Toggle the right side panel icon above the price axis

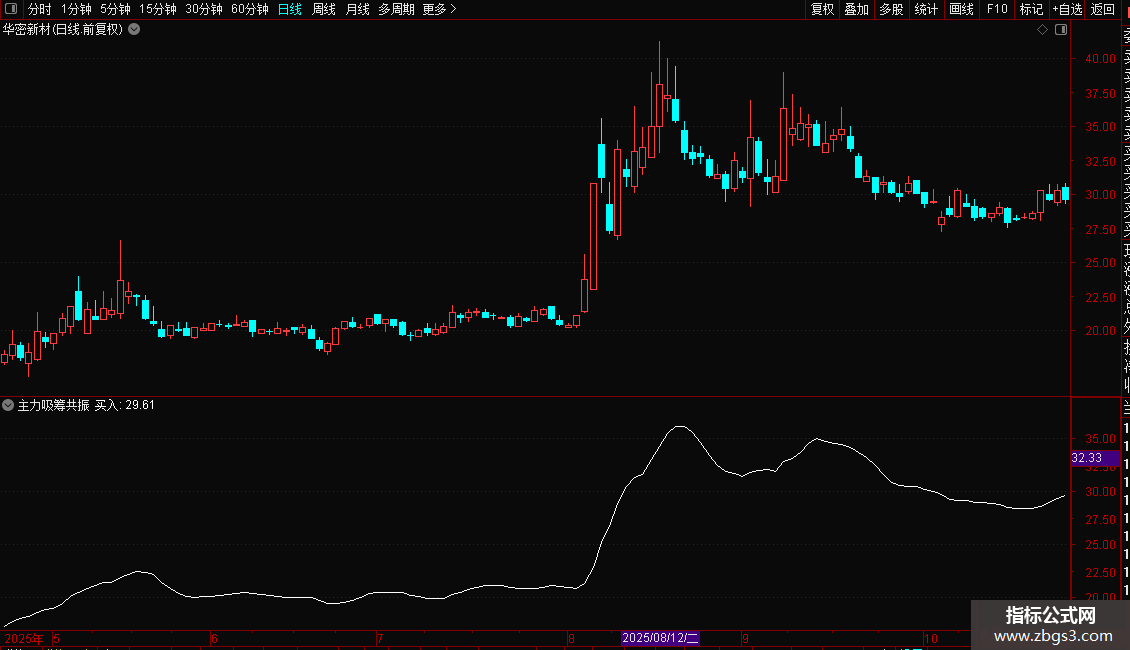click(1061, 30)
